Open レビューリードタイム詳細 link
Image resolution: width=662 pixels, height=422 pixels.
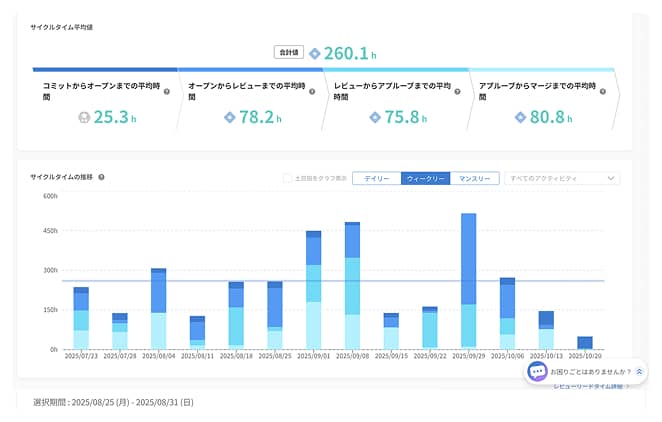coord(591,386)
